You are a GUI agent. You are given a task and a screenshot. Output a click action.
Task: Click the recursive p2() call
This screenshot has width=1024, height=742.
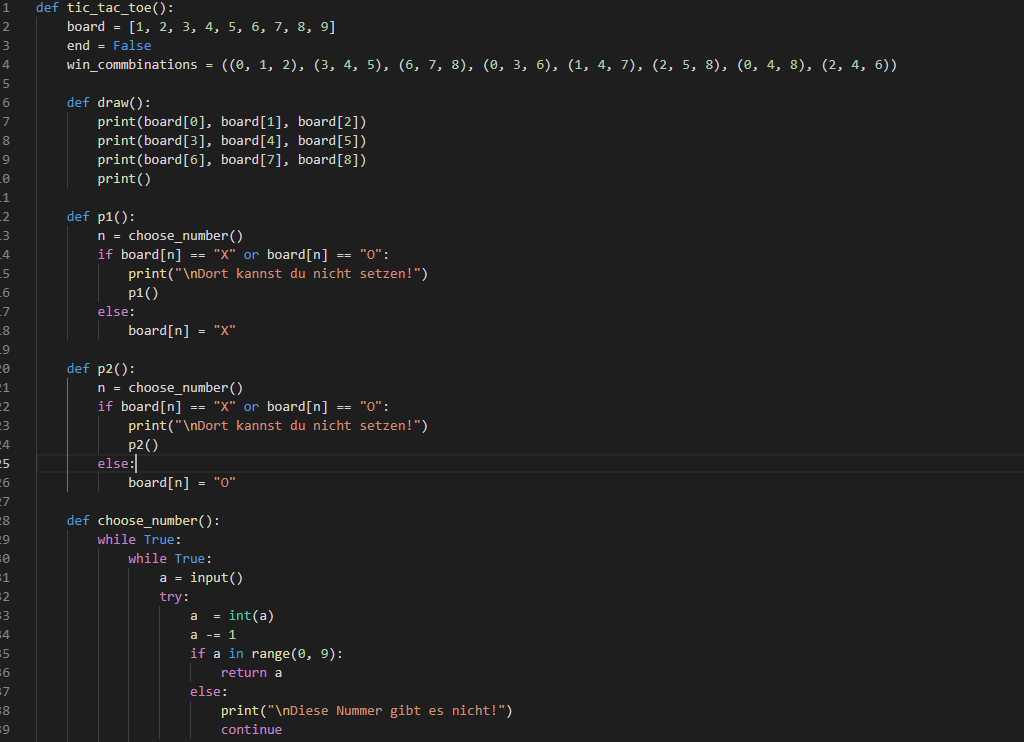point(143,444)
